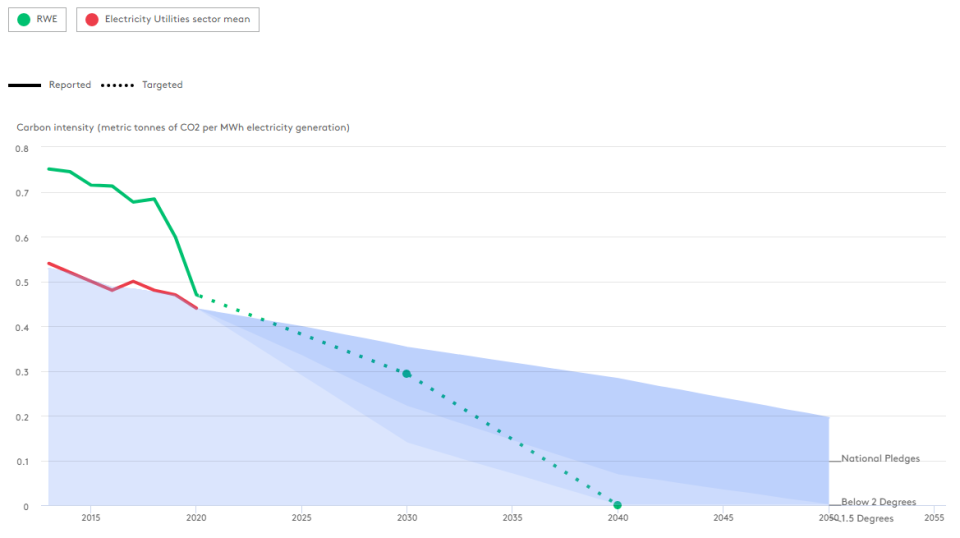
Task: Click the 2045 x-axis tick label
Action: click(x=723, y=518)
